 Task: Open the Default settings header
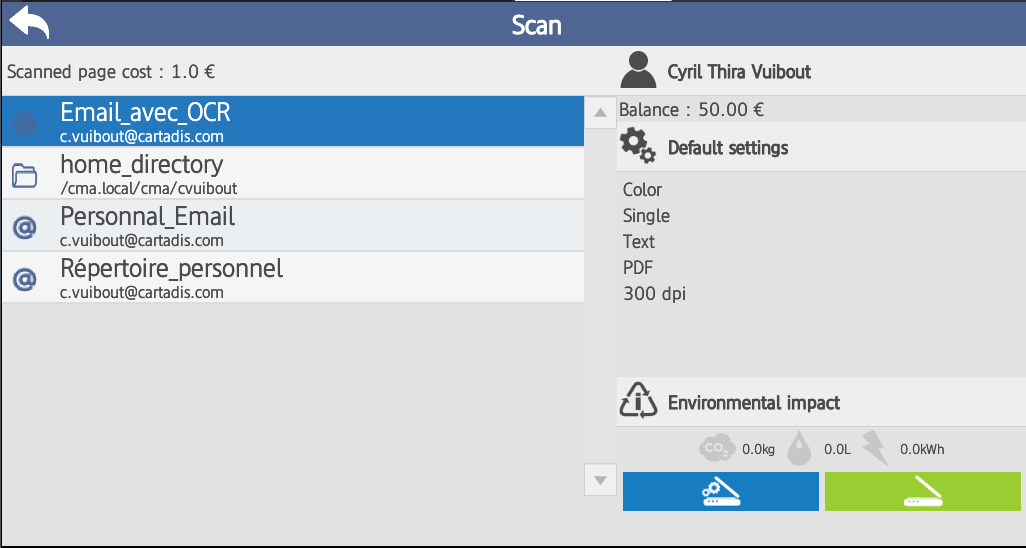(728, 148)
